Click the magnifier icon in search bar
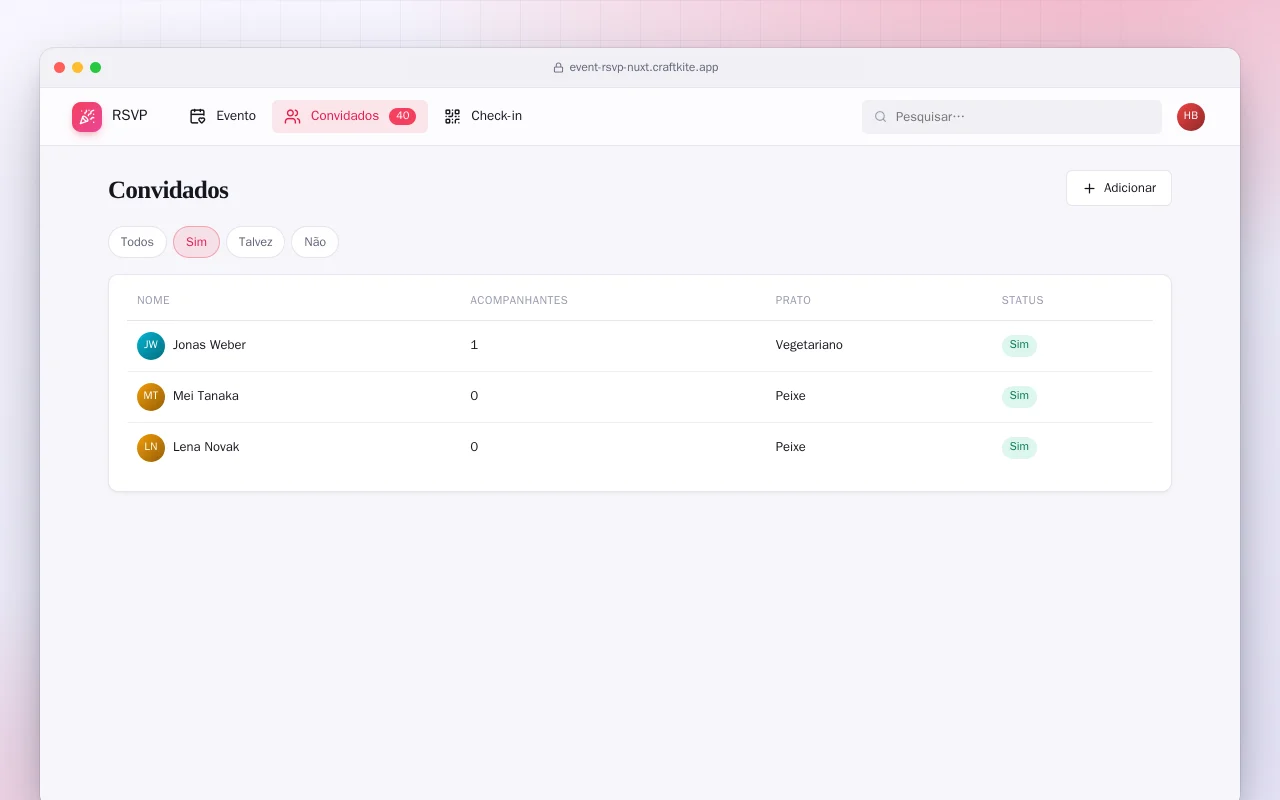Screen dimensions: 1280x800 click(881, 117)
